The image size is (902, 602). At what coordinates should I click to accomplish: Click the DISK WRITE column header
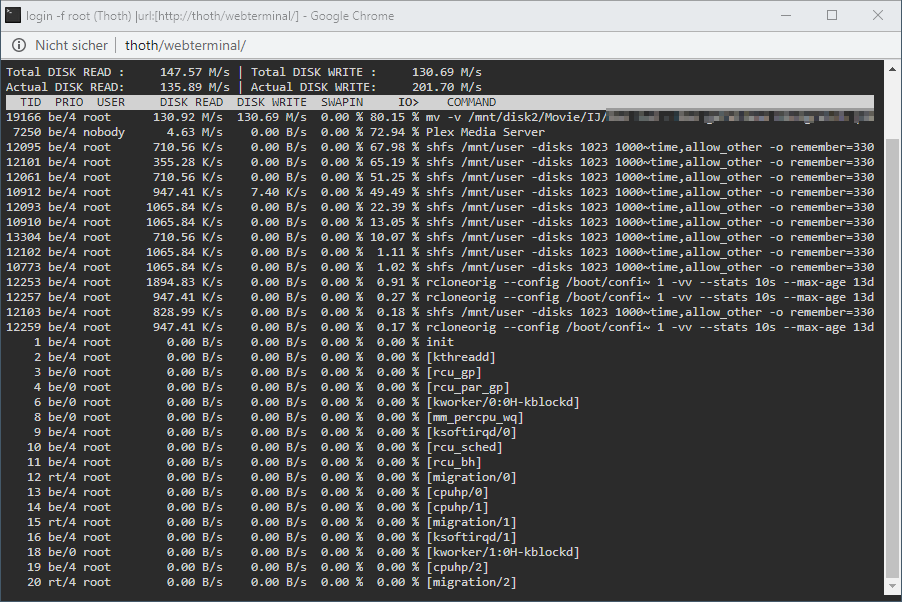[272, 102]
